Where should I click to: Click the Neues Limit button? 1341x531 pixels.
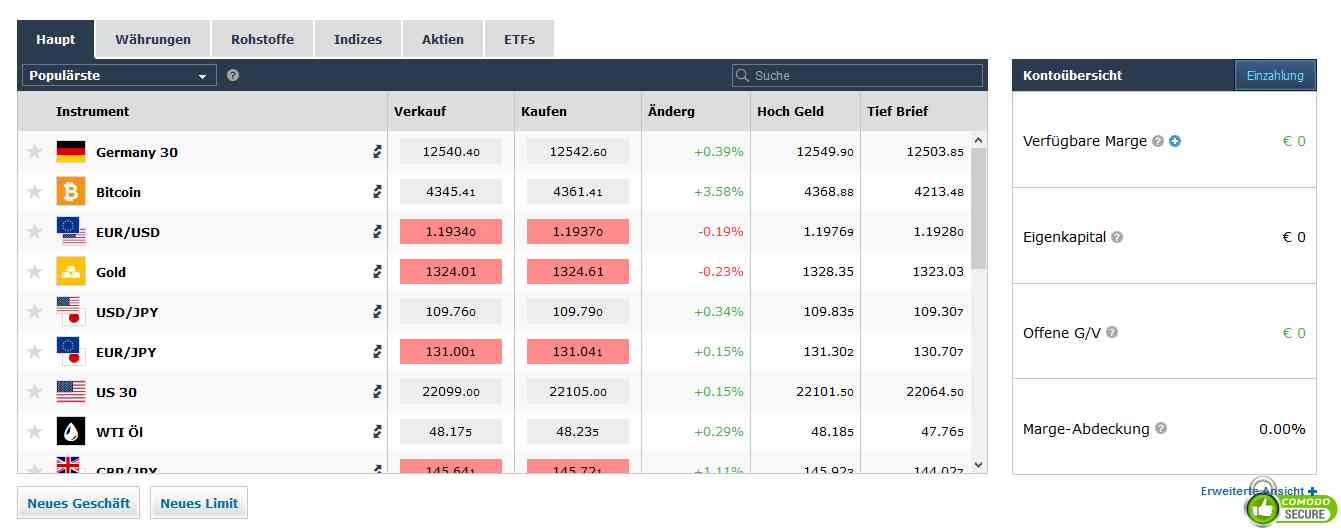(x=199, y=503)
